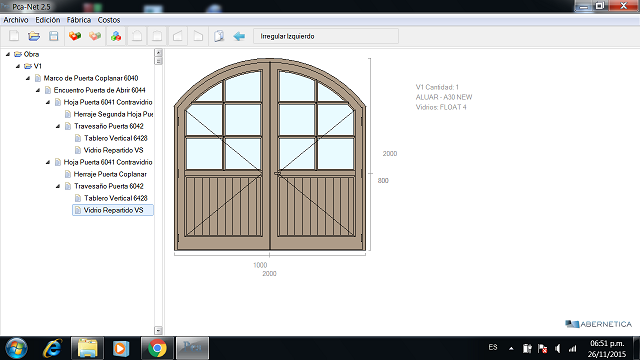The width and height of the screenshot is (640, 360).
Task: Open a file with the folder icon
Action: [34, 36]
